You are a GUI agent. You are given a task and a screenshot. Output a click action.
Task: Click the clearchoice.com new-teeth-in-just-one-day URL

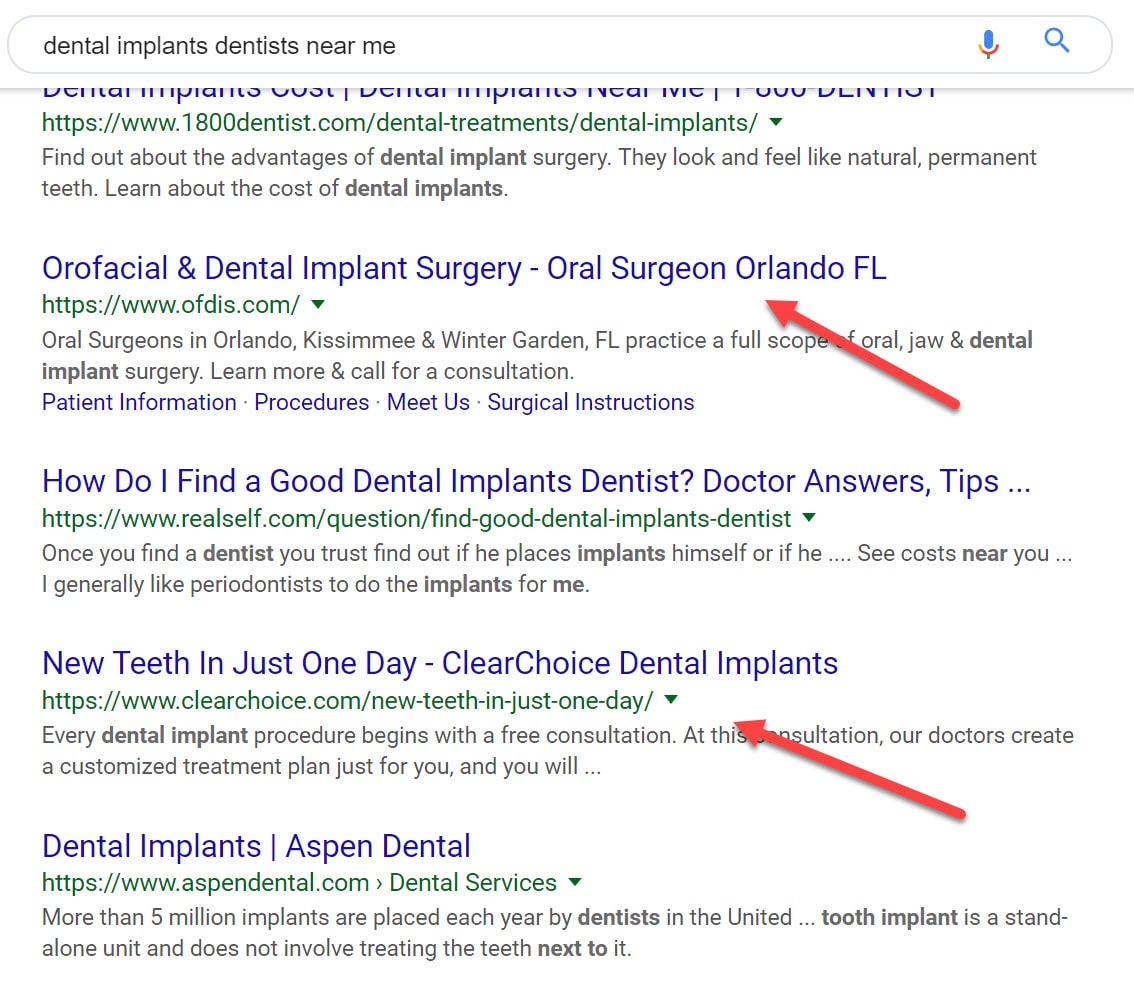pyautogui.click(x=348, y=700)
